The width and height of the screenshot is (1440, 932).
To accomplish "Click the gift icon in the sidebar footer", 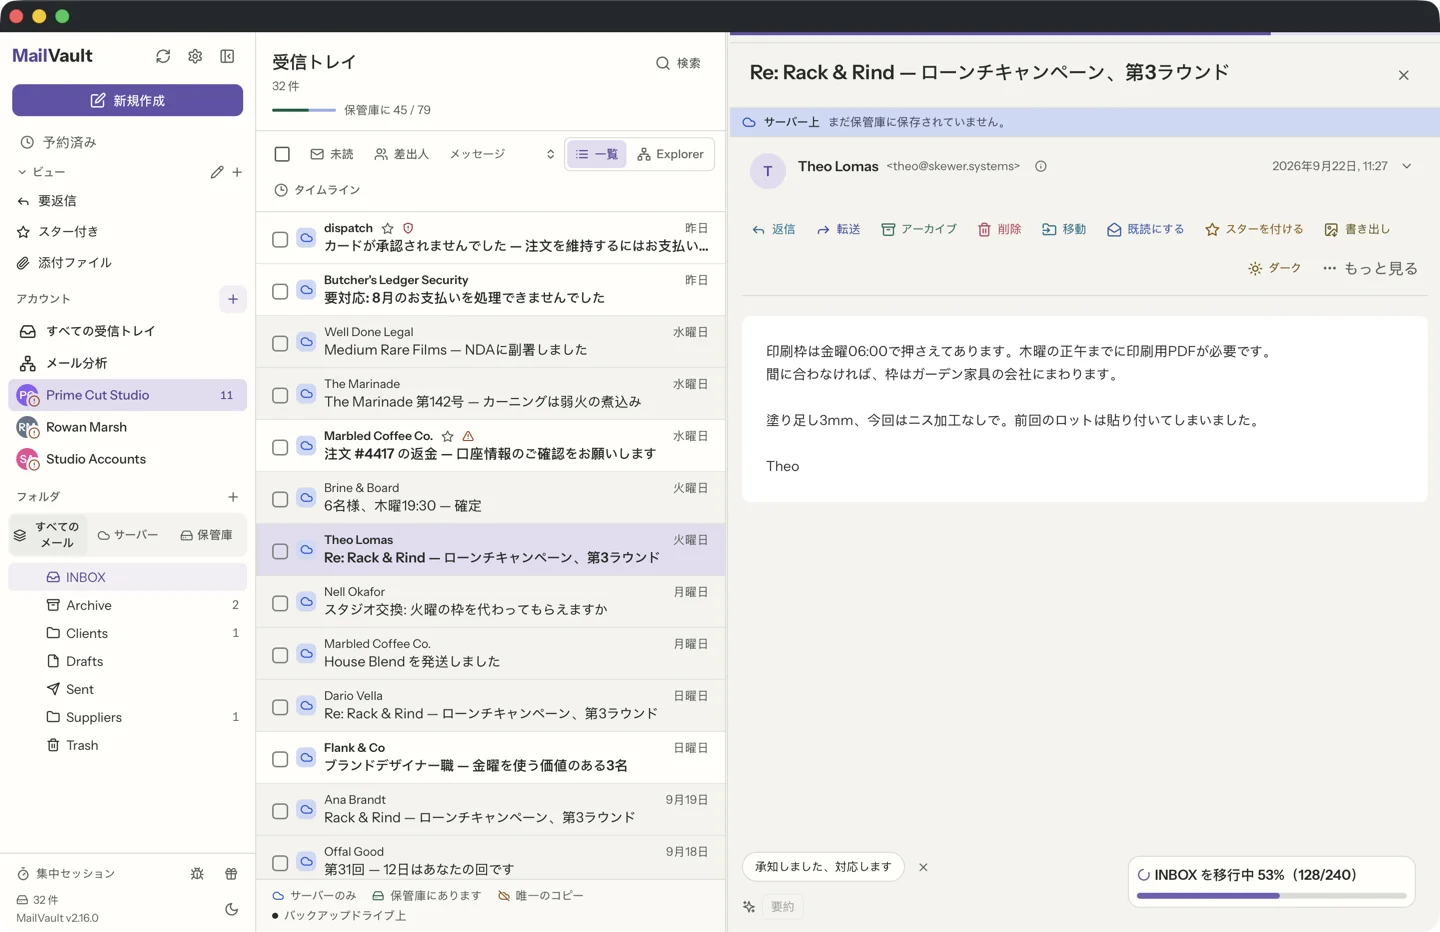I will 231,873.
